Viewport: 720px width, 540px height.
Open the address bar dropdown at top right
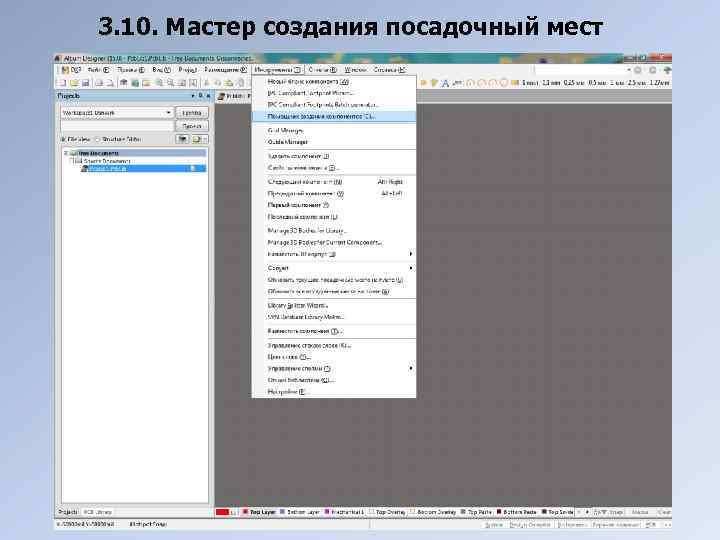[x=629, y=70]
